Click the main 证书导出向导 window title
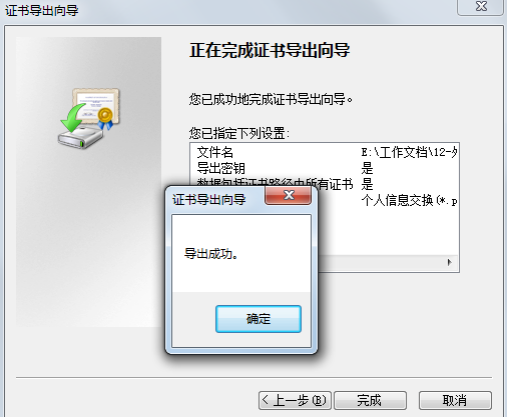Image resolution: width=507 pixels, height=417 pixels. pyautogui.click(x=42, y=10)
